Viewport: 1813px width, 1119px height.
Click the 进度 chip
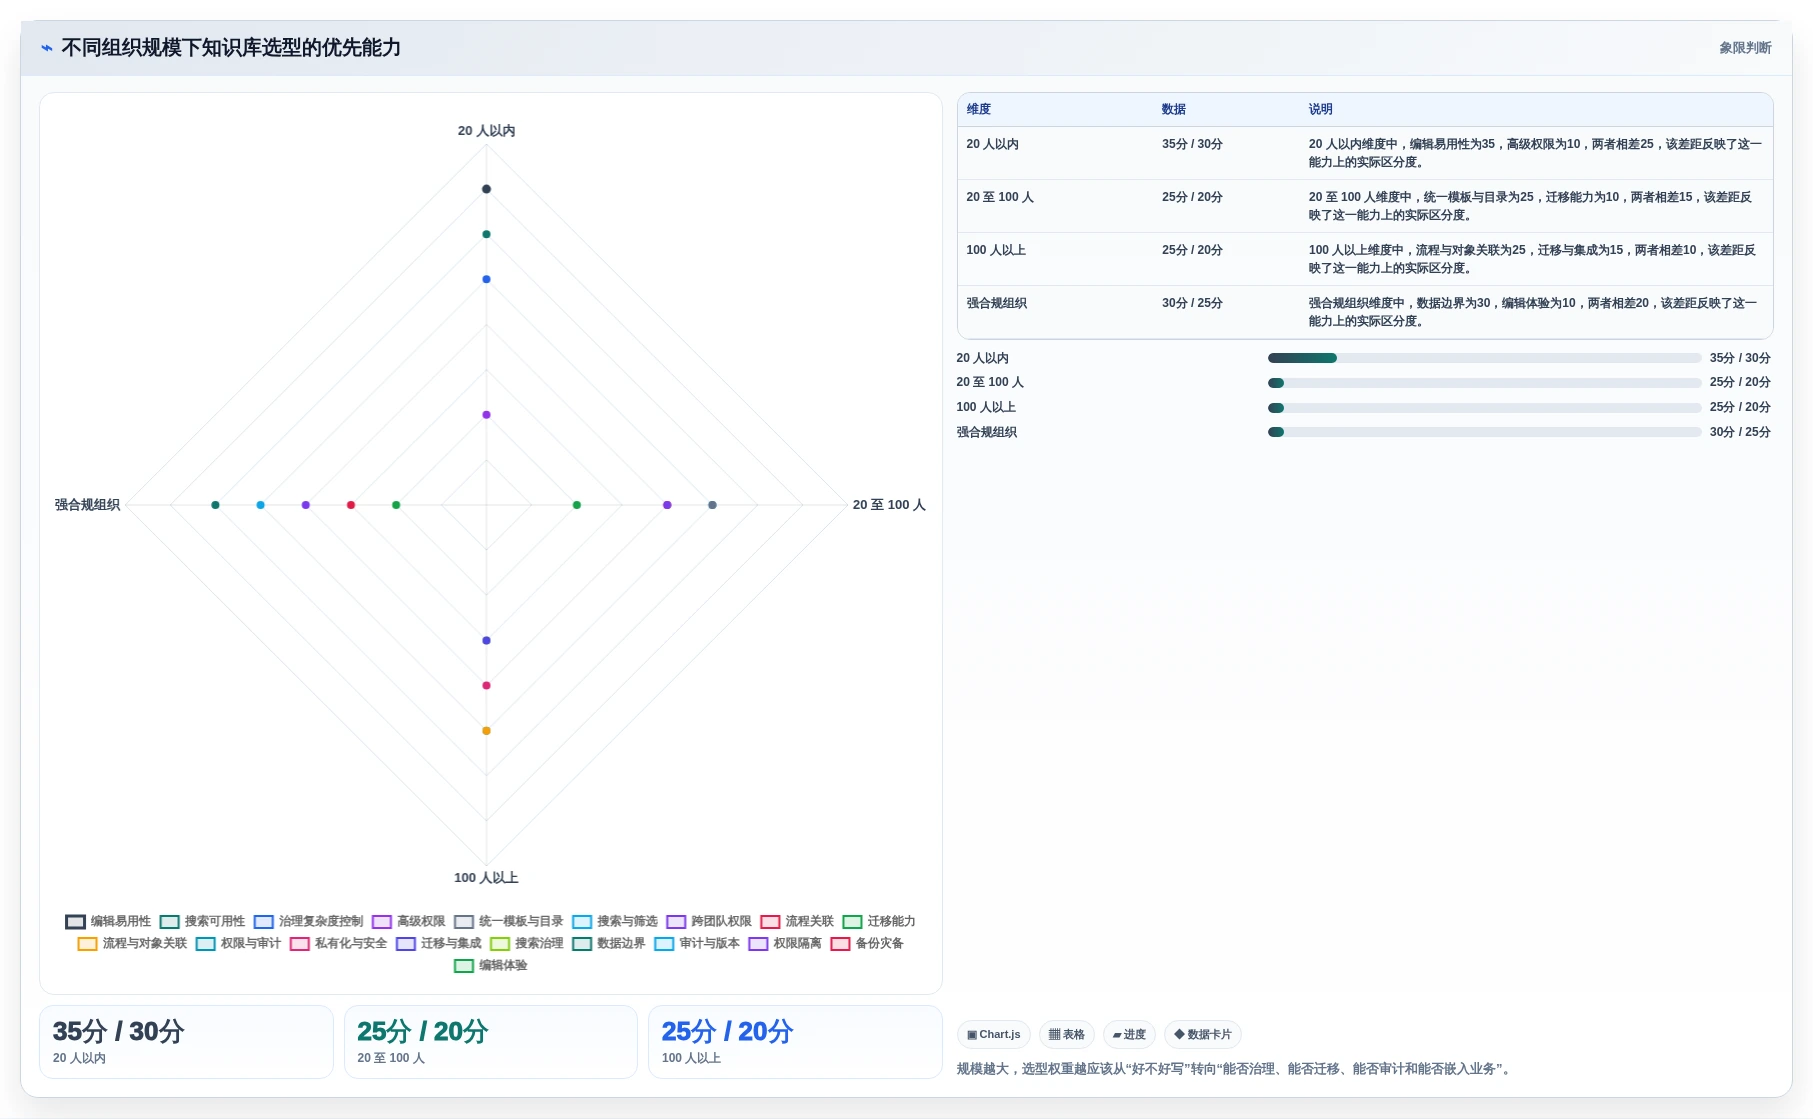(1130, 1034)
